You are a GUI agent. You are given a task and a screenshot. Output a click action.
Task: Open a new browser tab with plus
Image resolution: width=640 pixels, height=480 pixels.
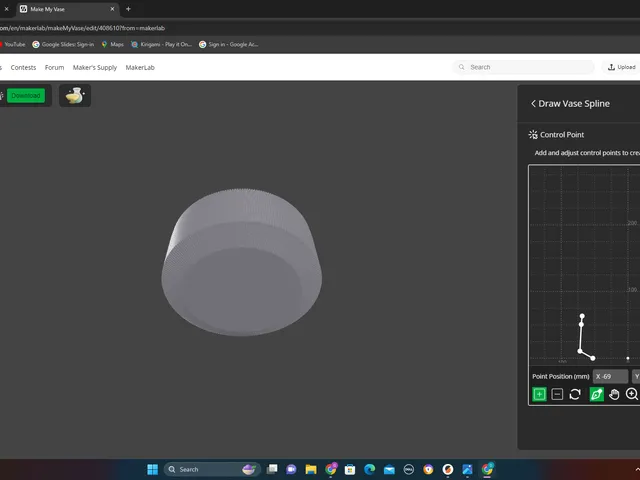coord(128,9)
